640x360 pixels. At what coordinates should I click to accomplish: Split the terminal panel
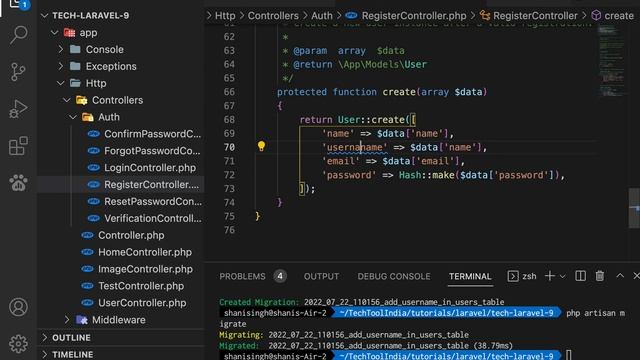pyautogui.click(x=580, y=276)
